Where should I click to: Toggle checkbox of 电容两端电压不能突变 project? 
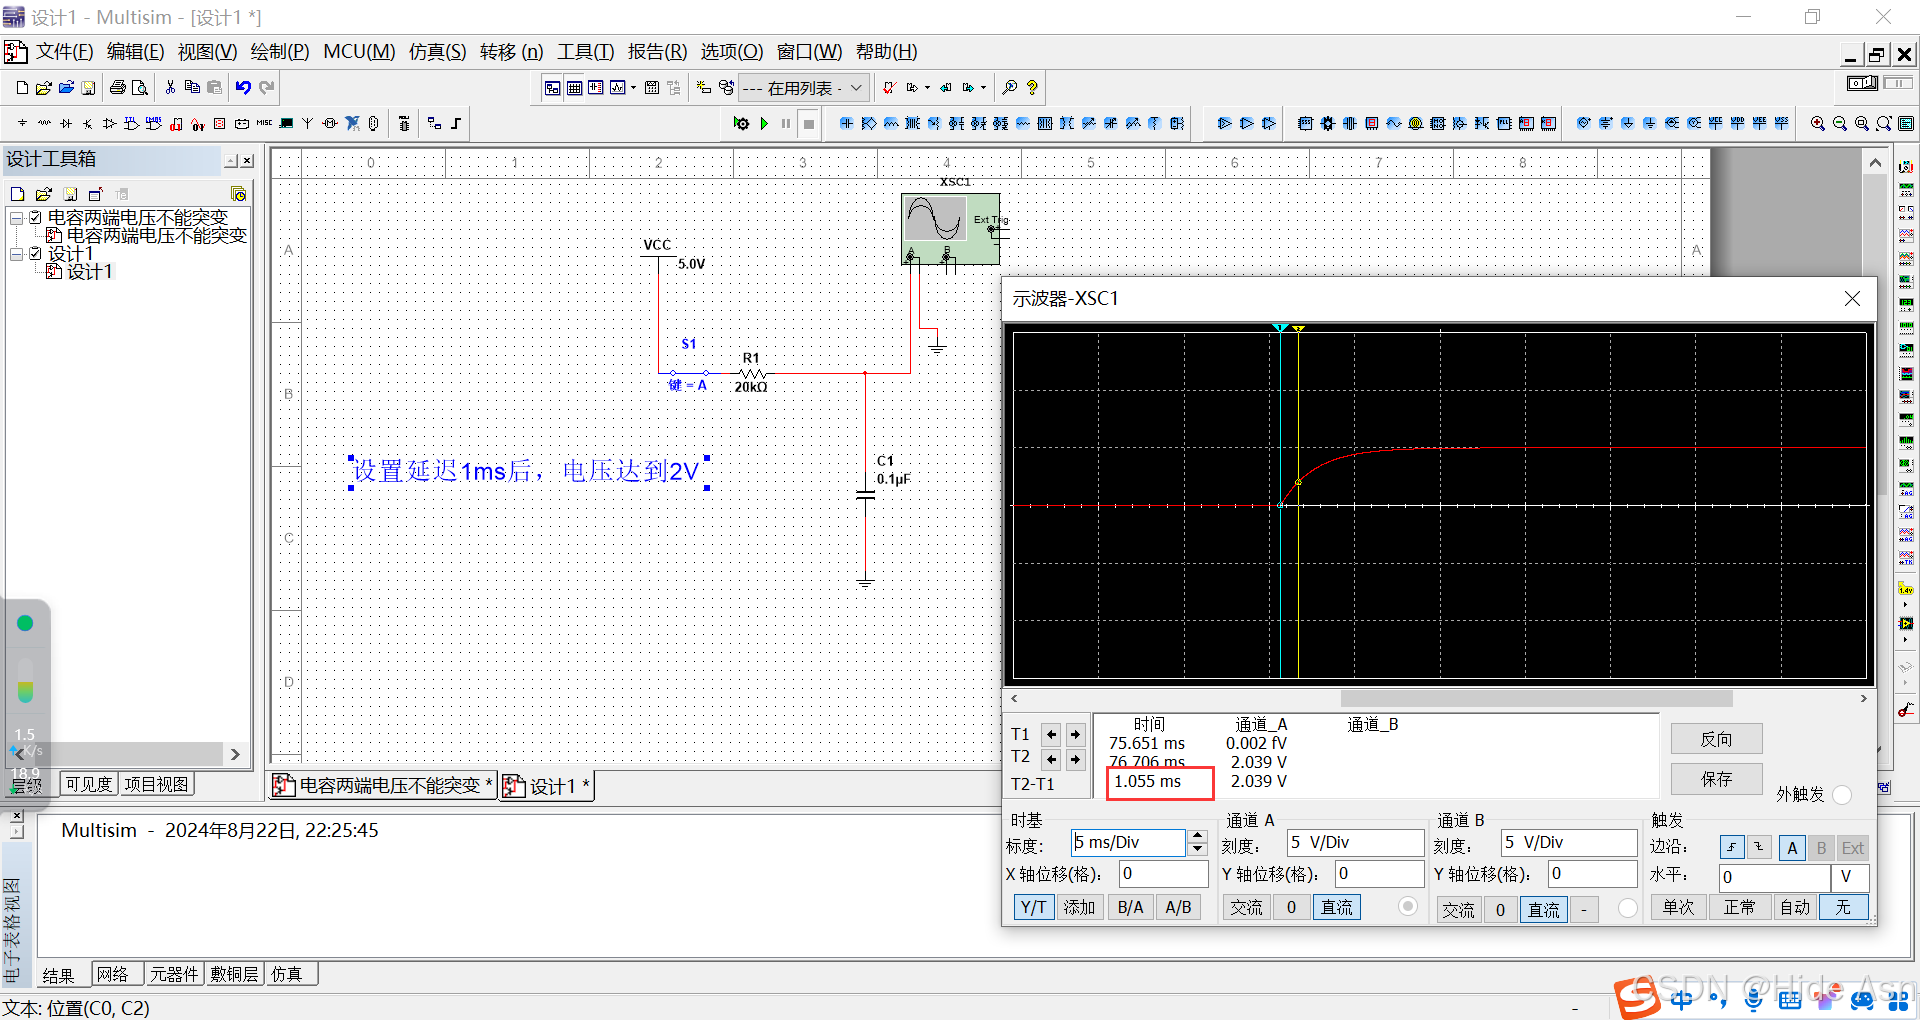point(35,217)
